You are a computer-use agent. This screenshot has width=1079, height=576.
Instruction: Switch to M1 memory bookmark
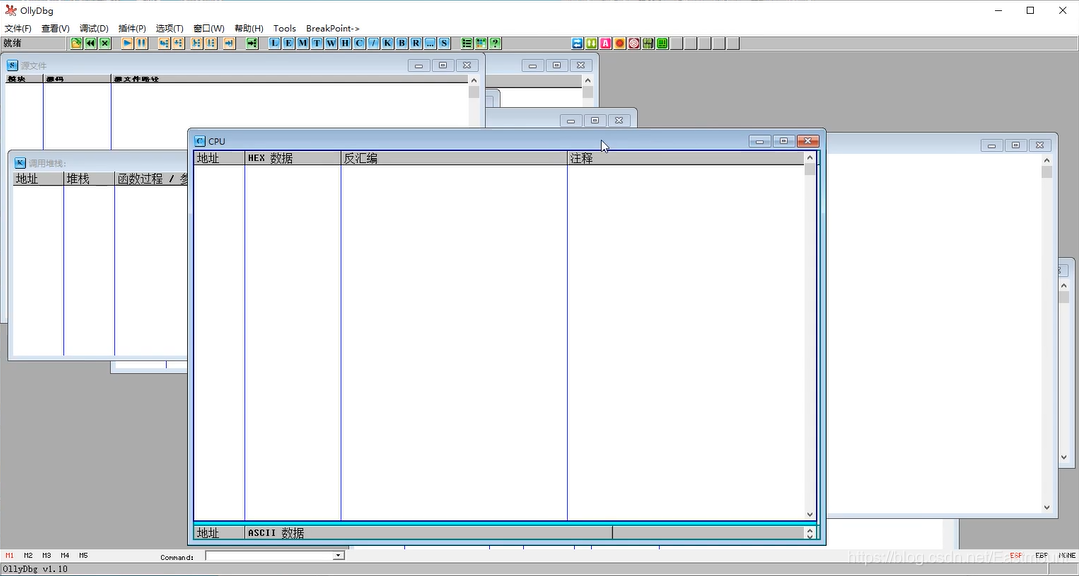pyautogui.click(x=10, y=555)
